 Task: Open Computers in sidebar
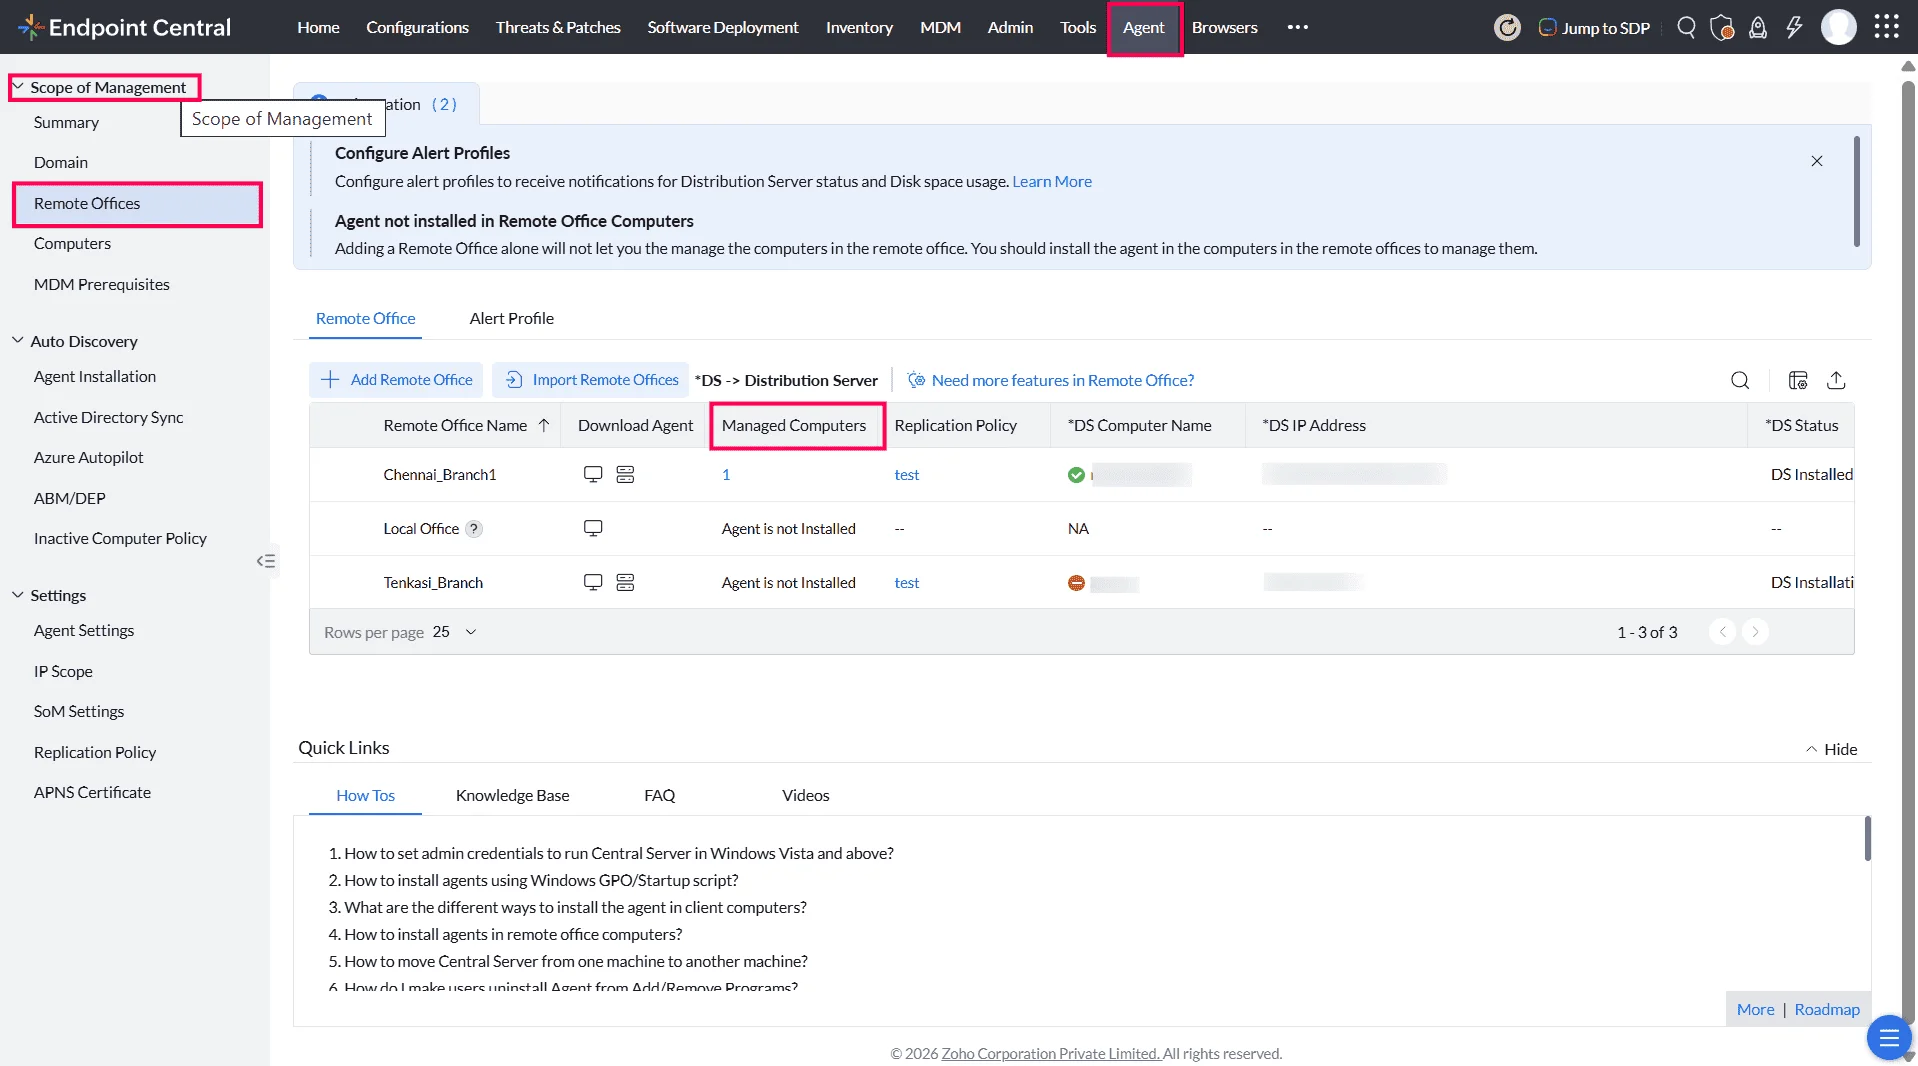click(72, 243)
